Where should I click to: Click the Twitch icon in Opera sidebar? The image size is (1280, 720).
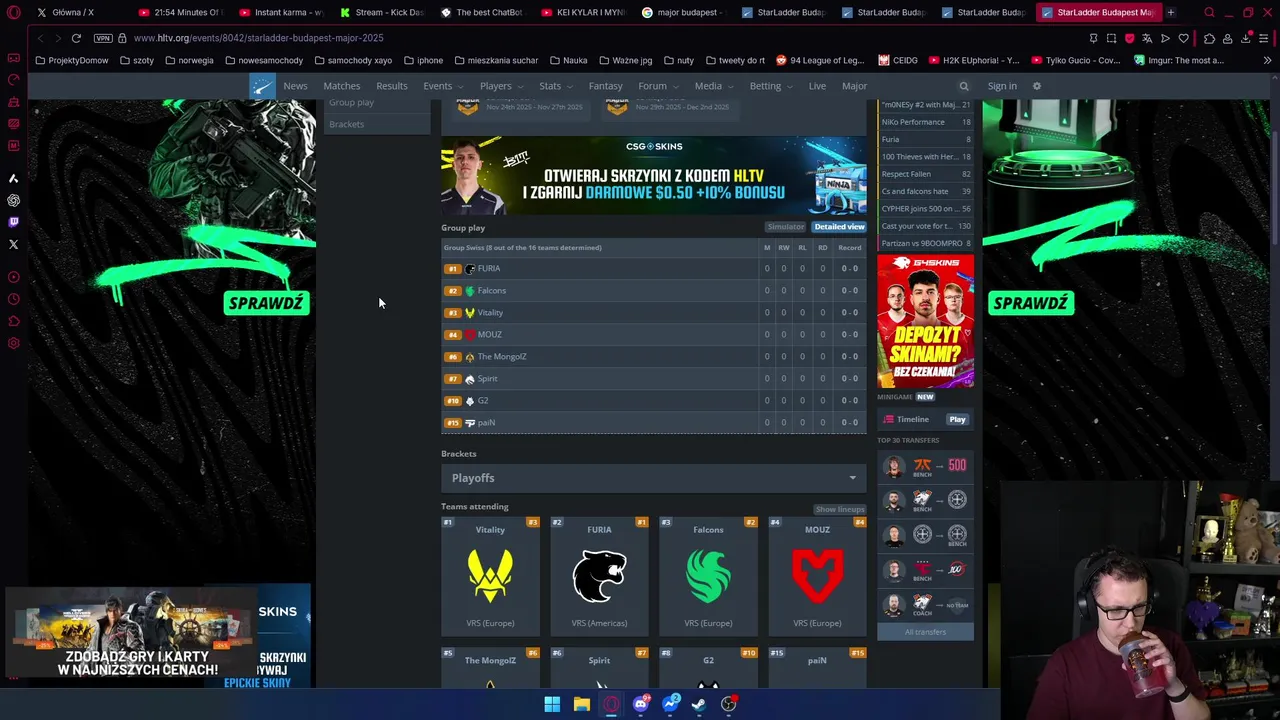pyautogui.click(x=13, y=222)
